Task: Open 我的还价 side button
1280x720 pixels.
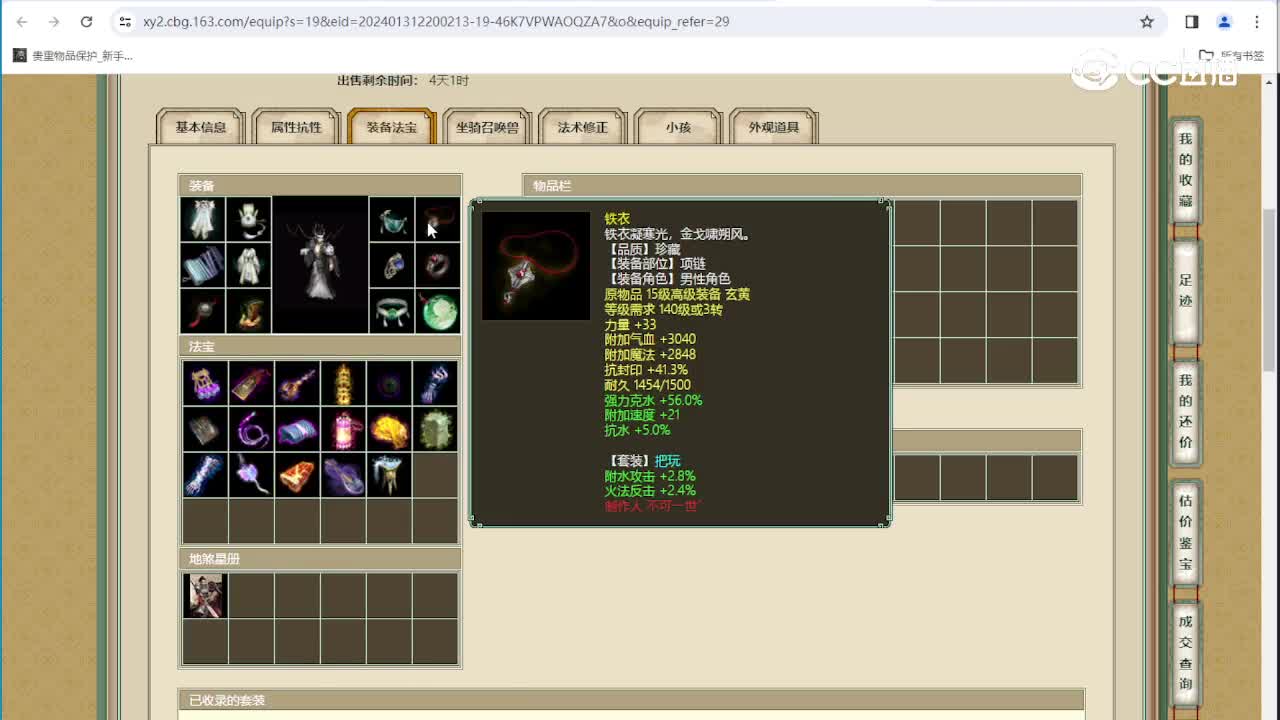Action: (x=1186, y=411)
